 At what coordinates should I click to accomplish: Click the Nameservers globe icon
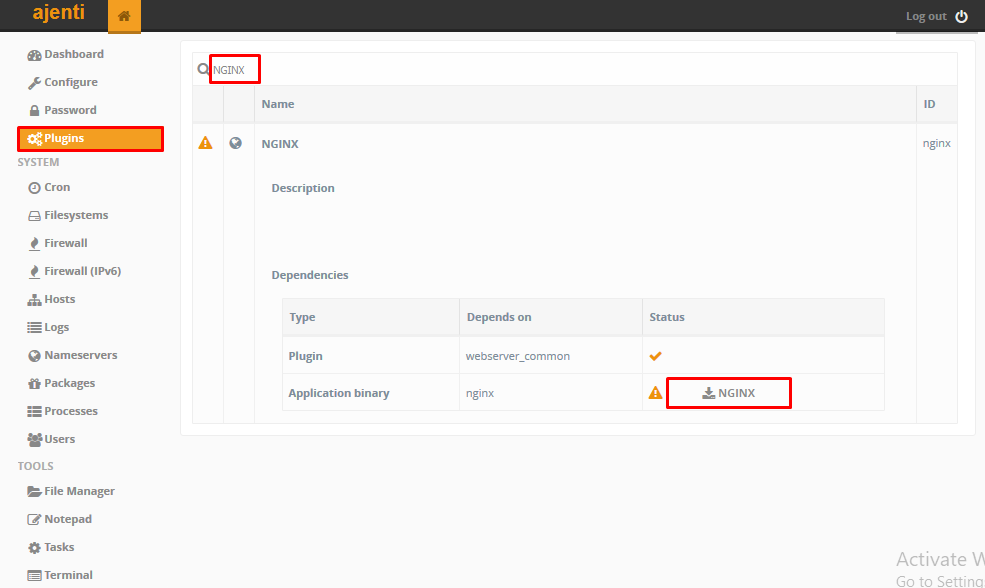(x=34, y=356)
